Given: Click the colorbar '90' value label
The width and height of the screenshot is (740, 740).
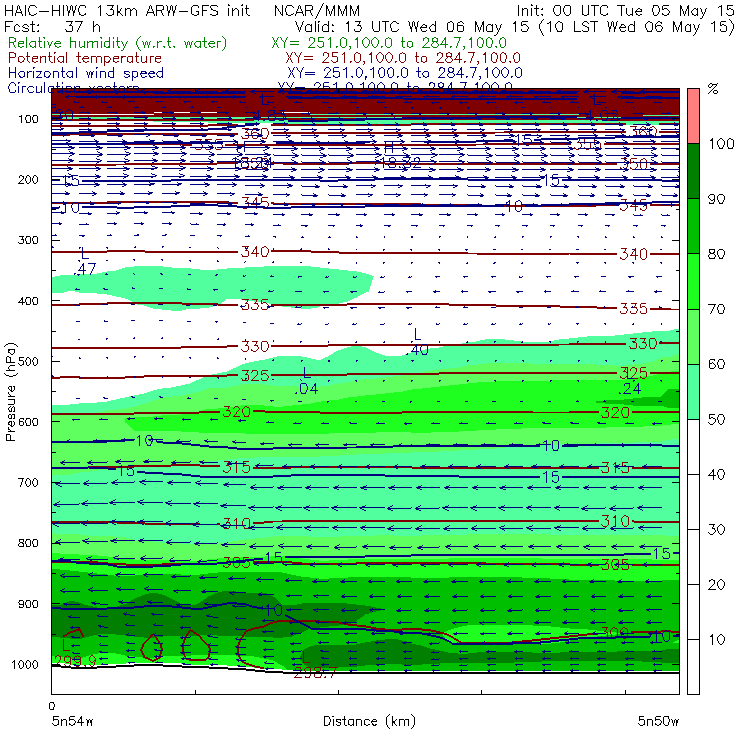Looking at the screenshot, I should click(716, 199).
